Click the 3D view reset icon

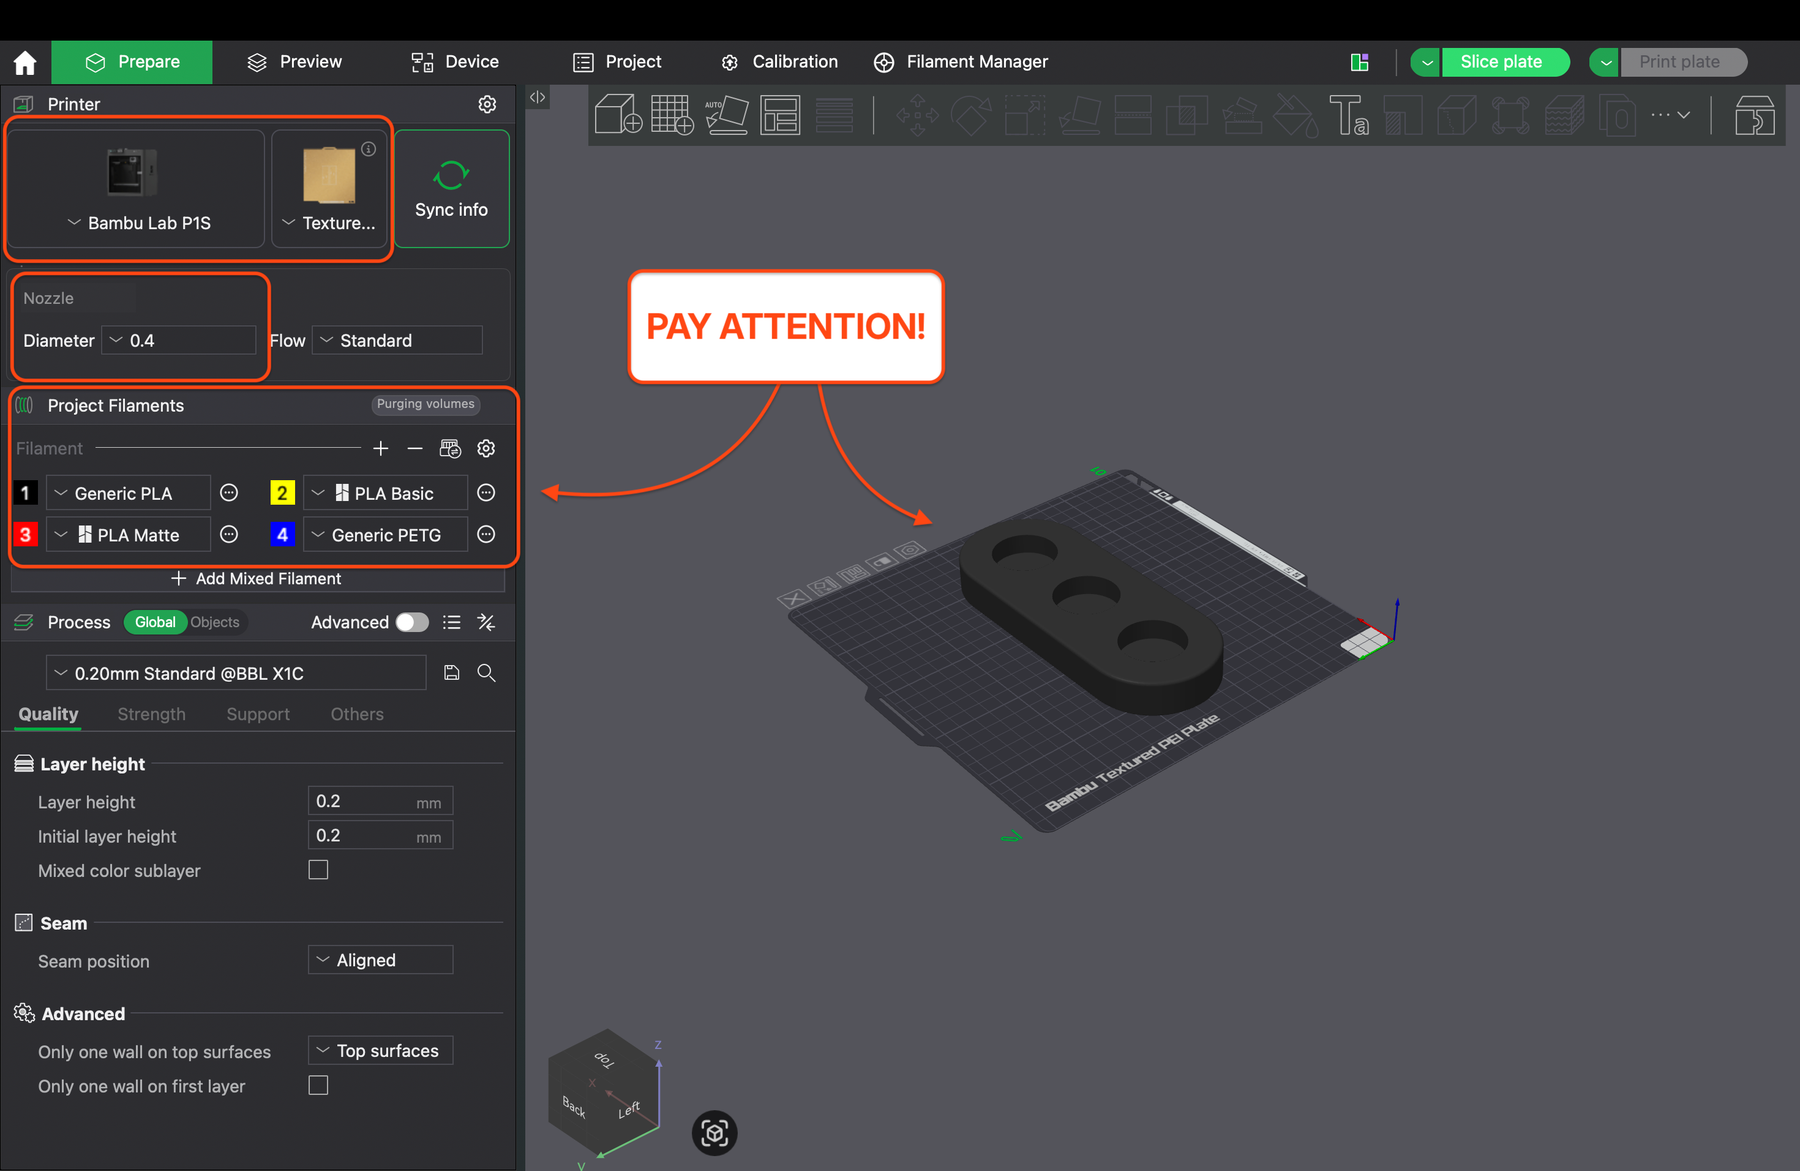714,1133
